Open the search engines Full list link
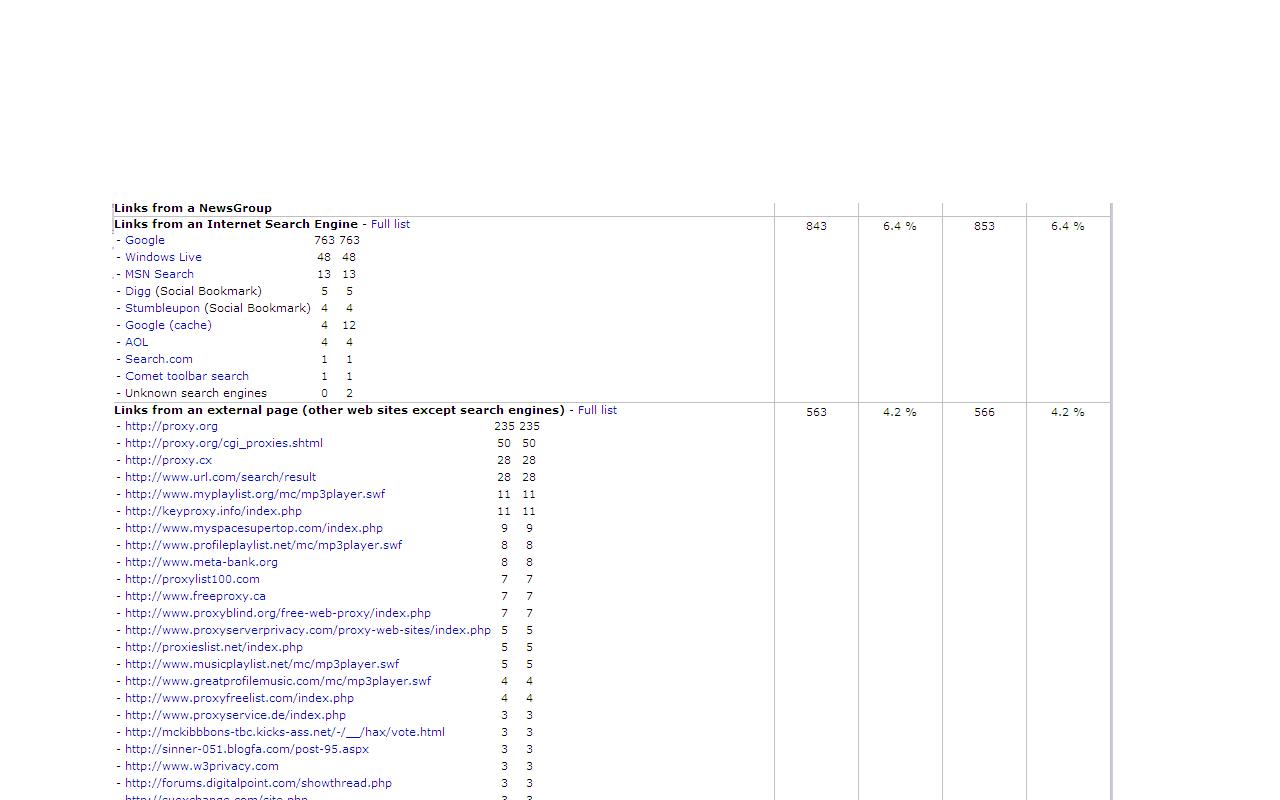The height and width of the screenshot is (800, 1280). [x=390, y=224]
